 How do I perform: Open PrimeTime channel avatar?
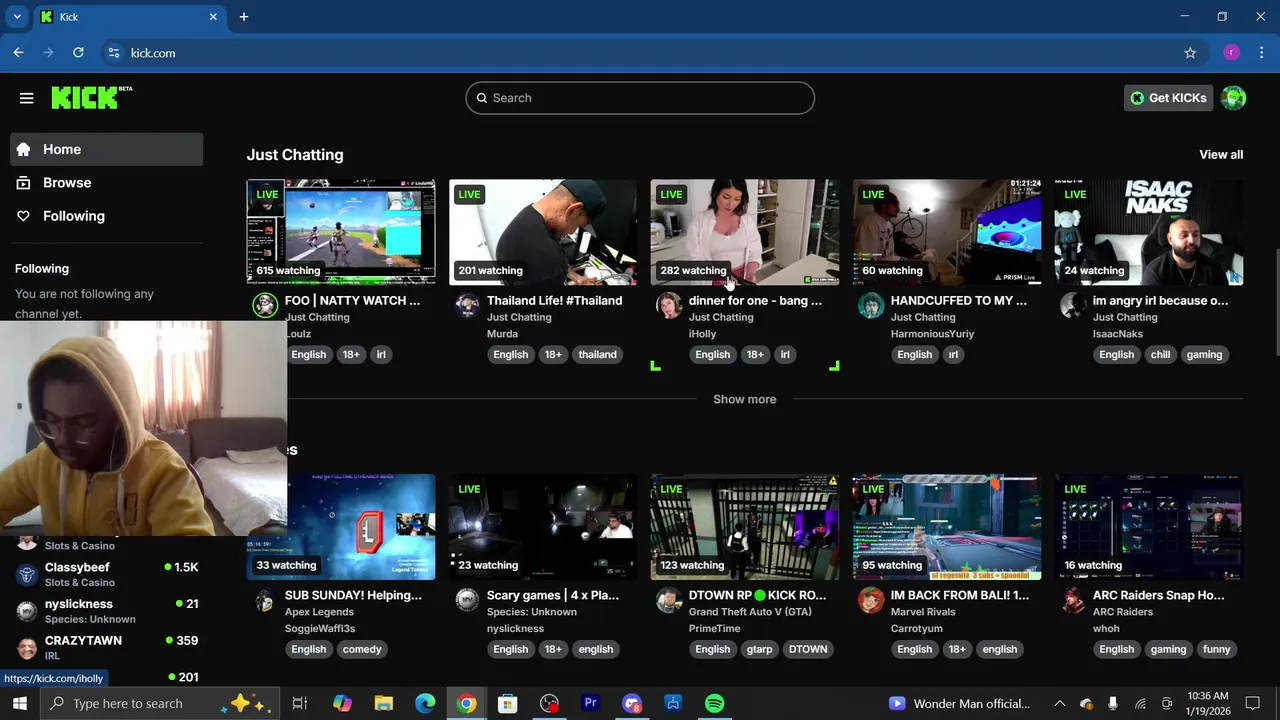pyautogui.click(x=669, y=600)
